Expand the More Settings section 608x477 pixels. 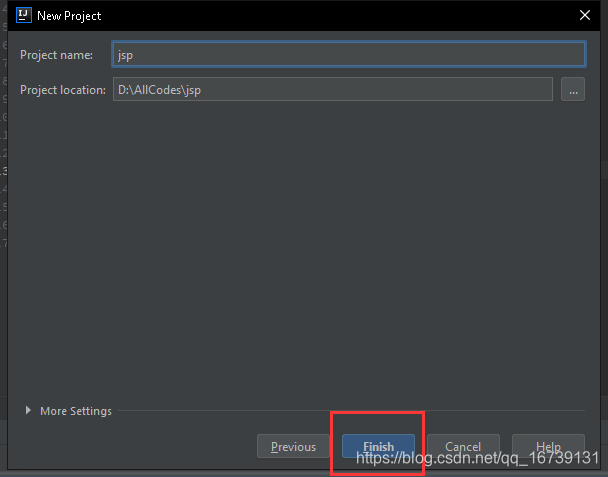coord(28,410)
